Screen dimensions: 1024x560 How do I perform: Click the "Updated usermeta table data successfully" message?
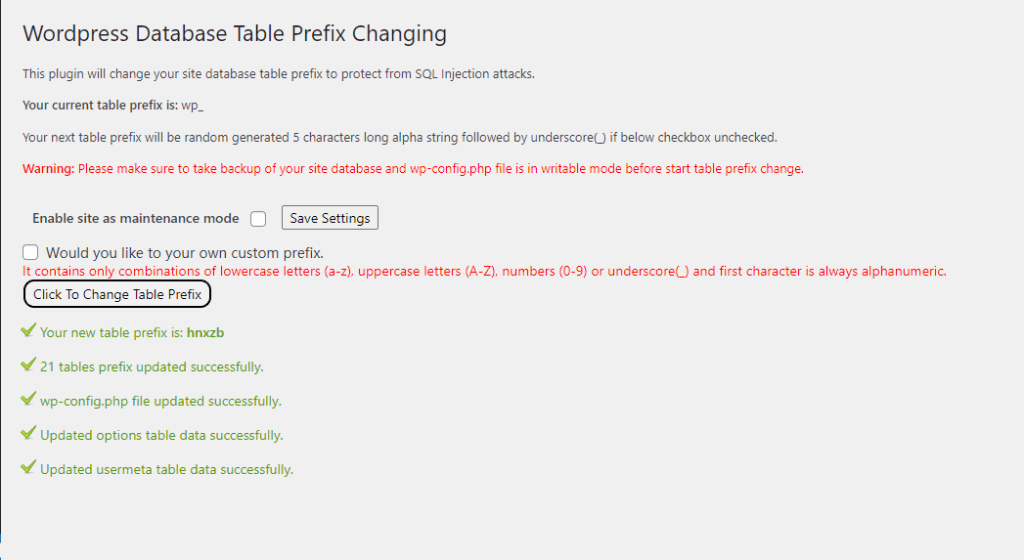point(167,469)
